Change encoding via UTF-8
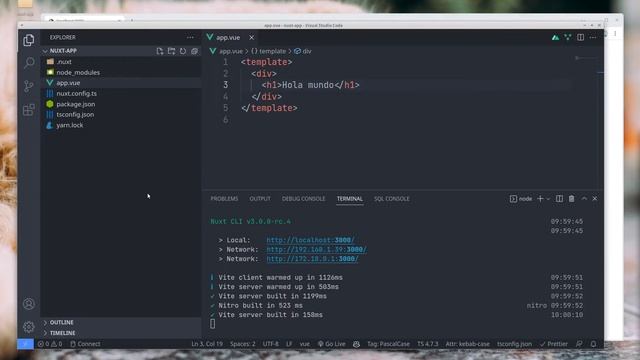This screenshot has height=360, width=640. (270, 344)
